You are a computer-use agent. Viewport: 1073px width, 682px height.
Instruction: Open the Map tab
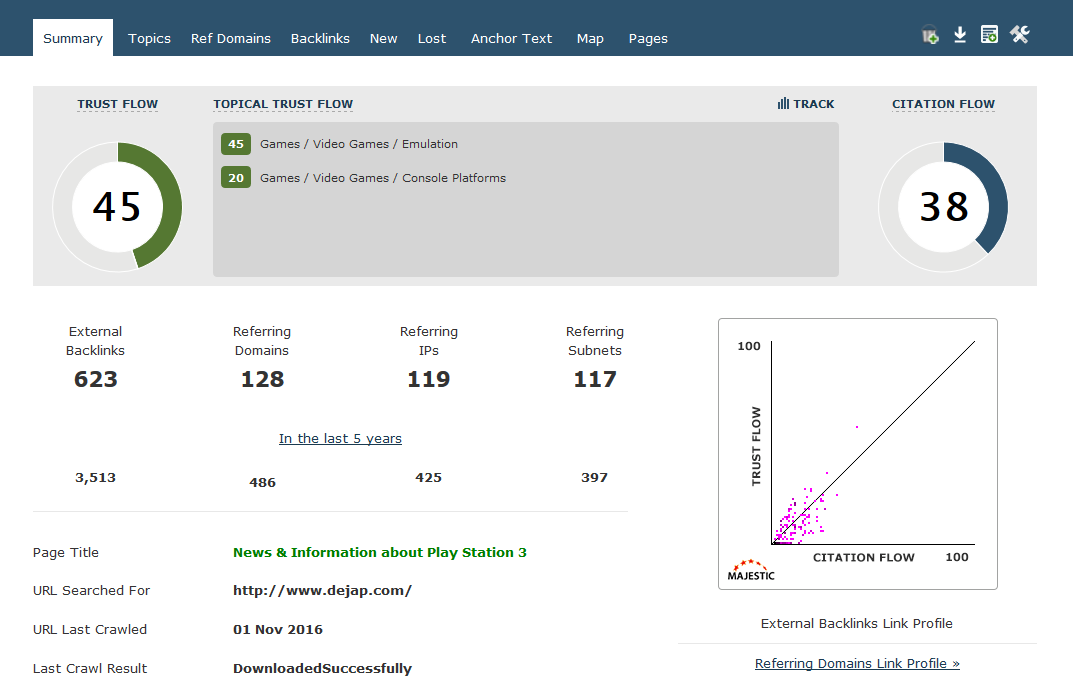(x=590, y=38)
